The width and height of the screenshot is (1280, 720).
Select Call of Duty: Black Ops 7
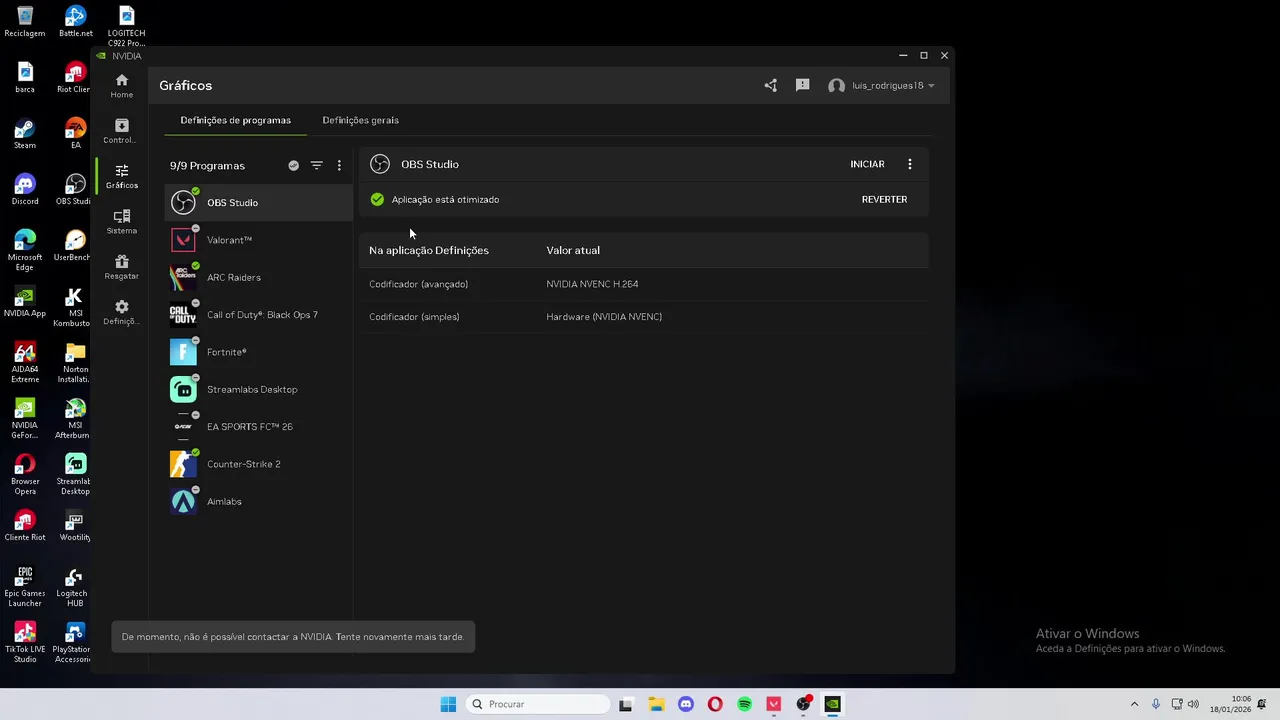click(x=259, y=315)
